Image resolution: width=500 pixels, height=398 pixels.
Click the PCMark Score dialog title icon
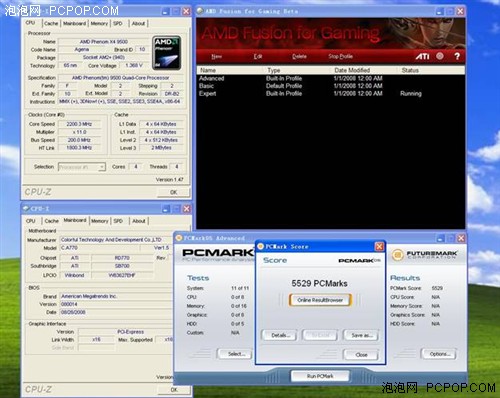pos(261,246)
